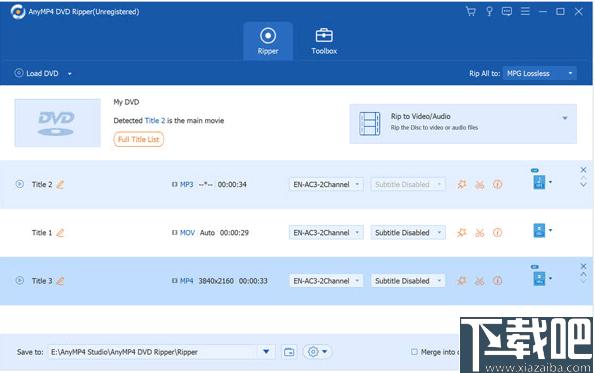Viewport: 595px width, 373px height.
Task: Switch to the Toolbox tab
Action: 324,41
